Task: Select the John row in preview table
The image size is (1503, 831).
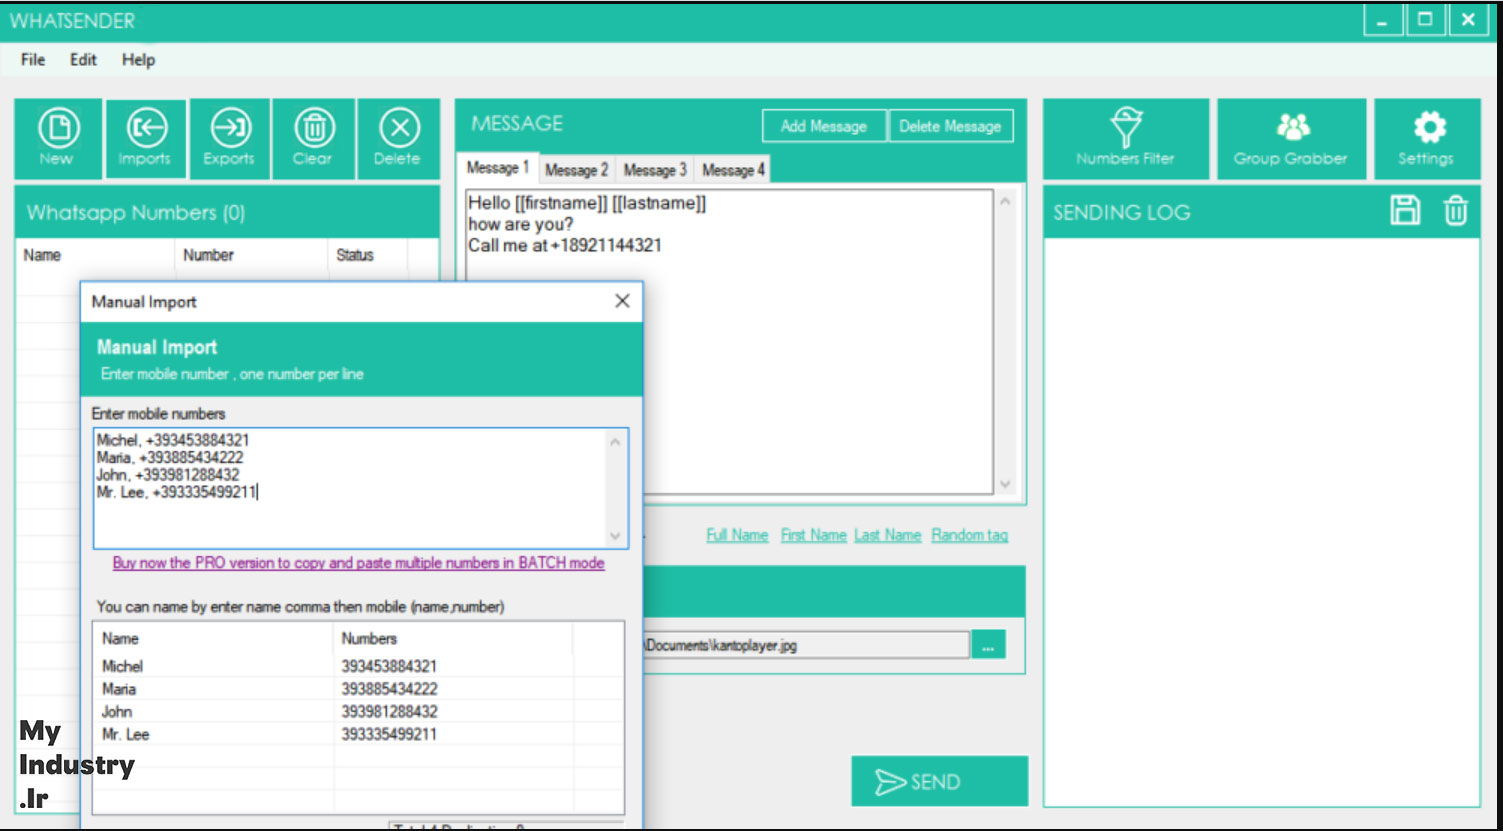Action: pyautogui.click(x=358, y=712)
